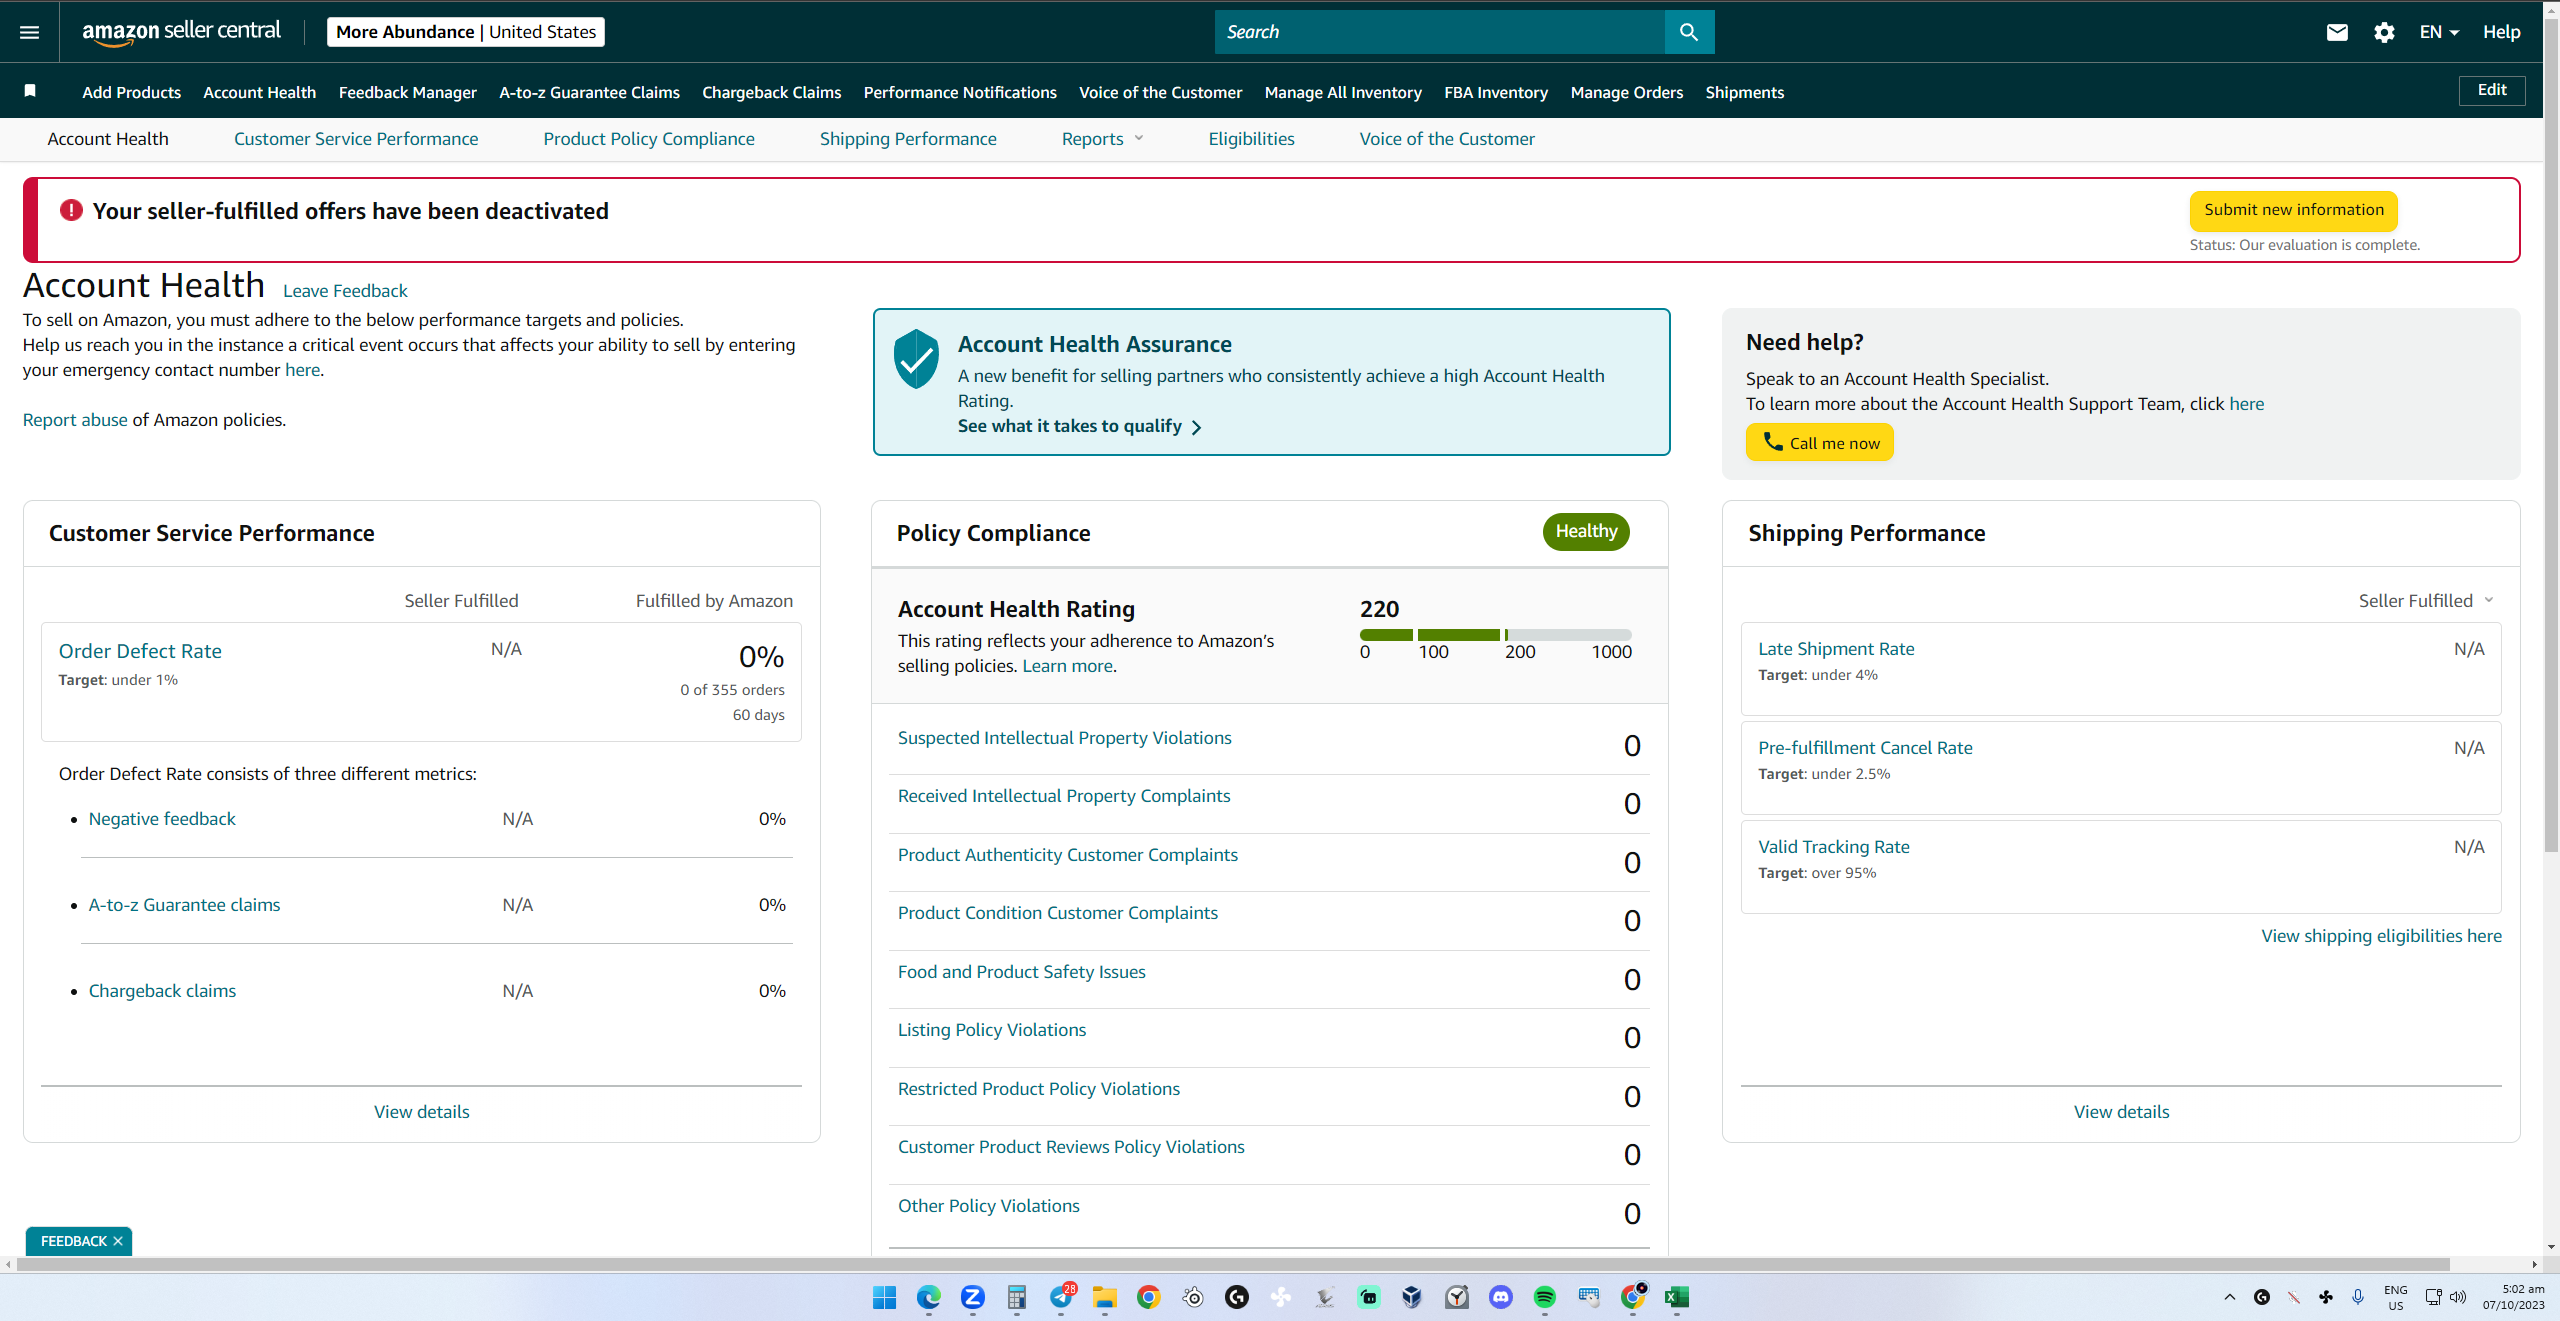The width and height of the screenshot is (2560, 1321).
Task: Open Voice of the Customer sub-tab
Action: tap(1447, 139)
